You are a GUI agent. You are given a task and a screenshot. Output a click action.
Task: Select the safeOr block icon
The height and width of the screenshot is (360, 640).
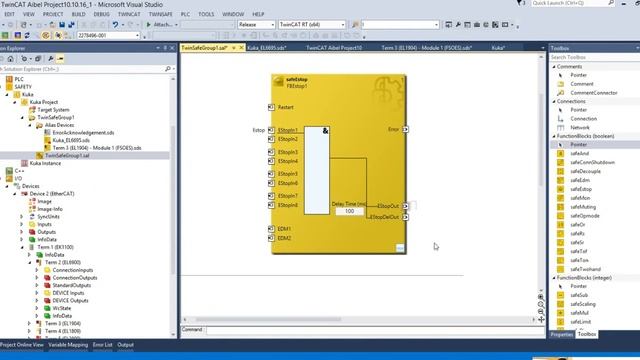coord(560,224)
